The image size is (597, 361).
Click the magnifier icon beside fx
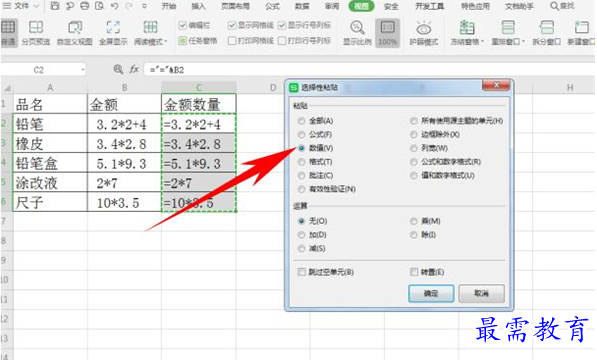click(118, 69)
